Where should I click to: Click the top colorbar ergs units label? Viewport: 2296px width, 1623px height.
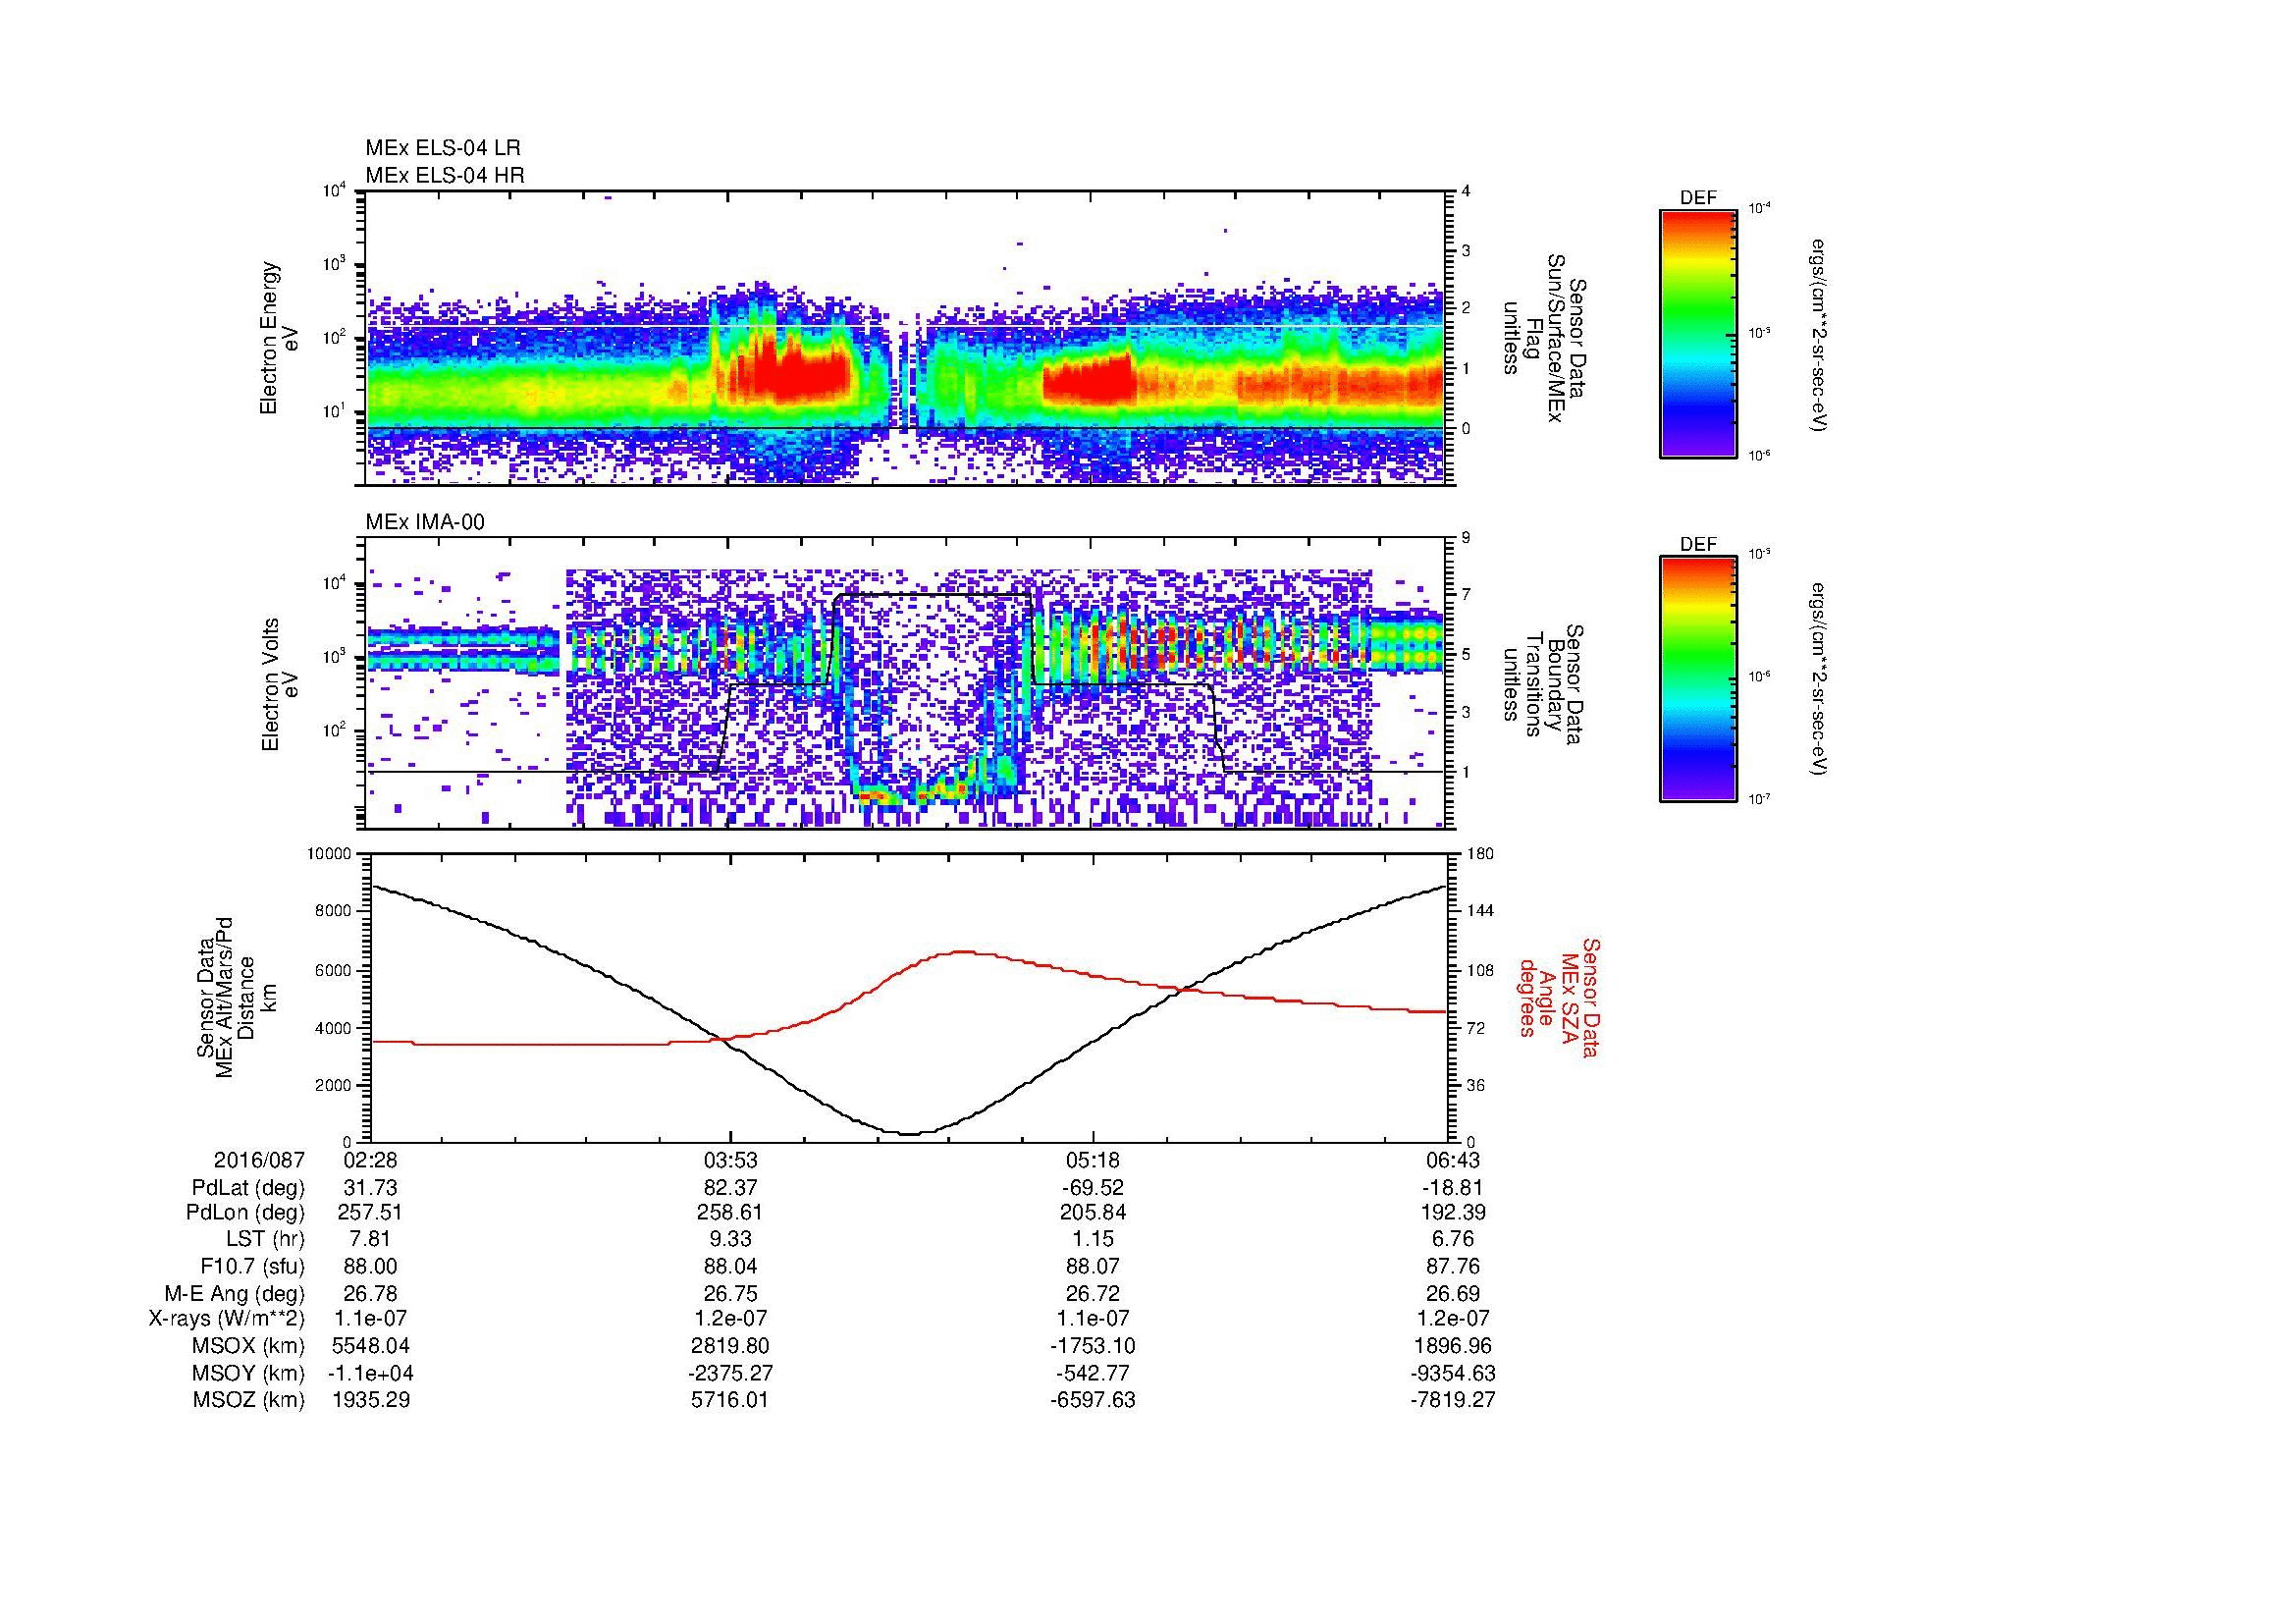(1821, 334)
